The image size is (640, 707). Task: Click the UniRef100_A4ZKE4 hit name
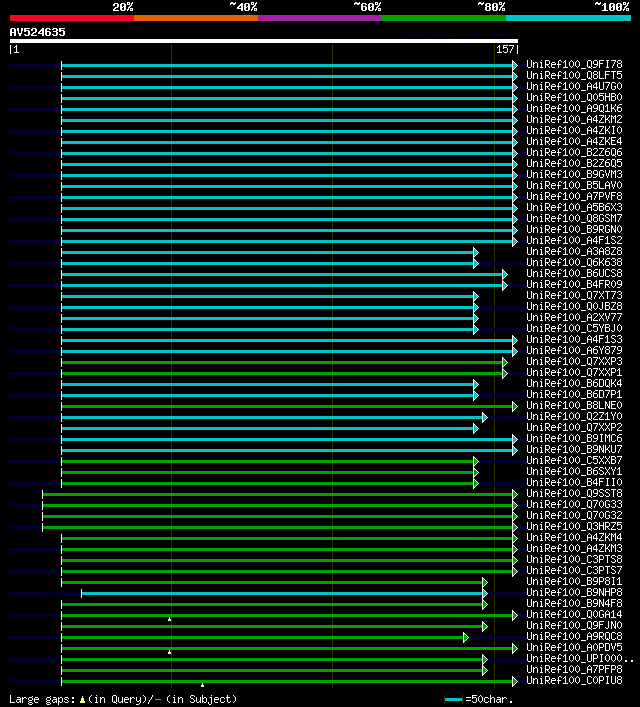point(574,141)
